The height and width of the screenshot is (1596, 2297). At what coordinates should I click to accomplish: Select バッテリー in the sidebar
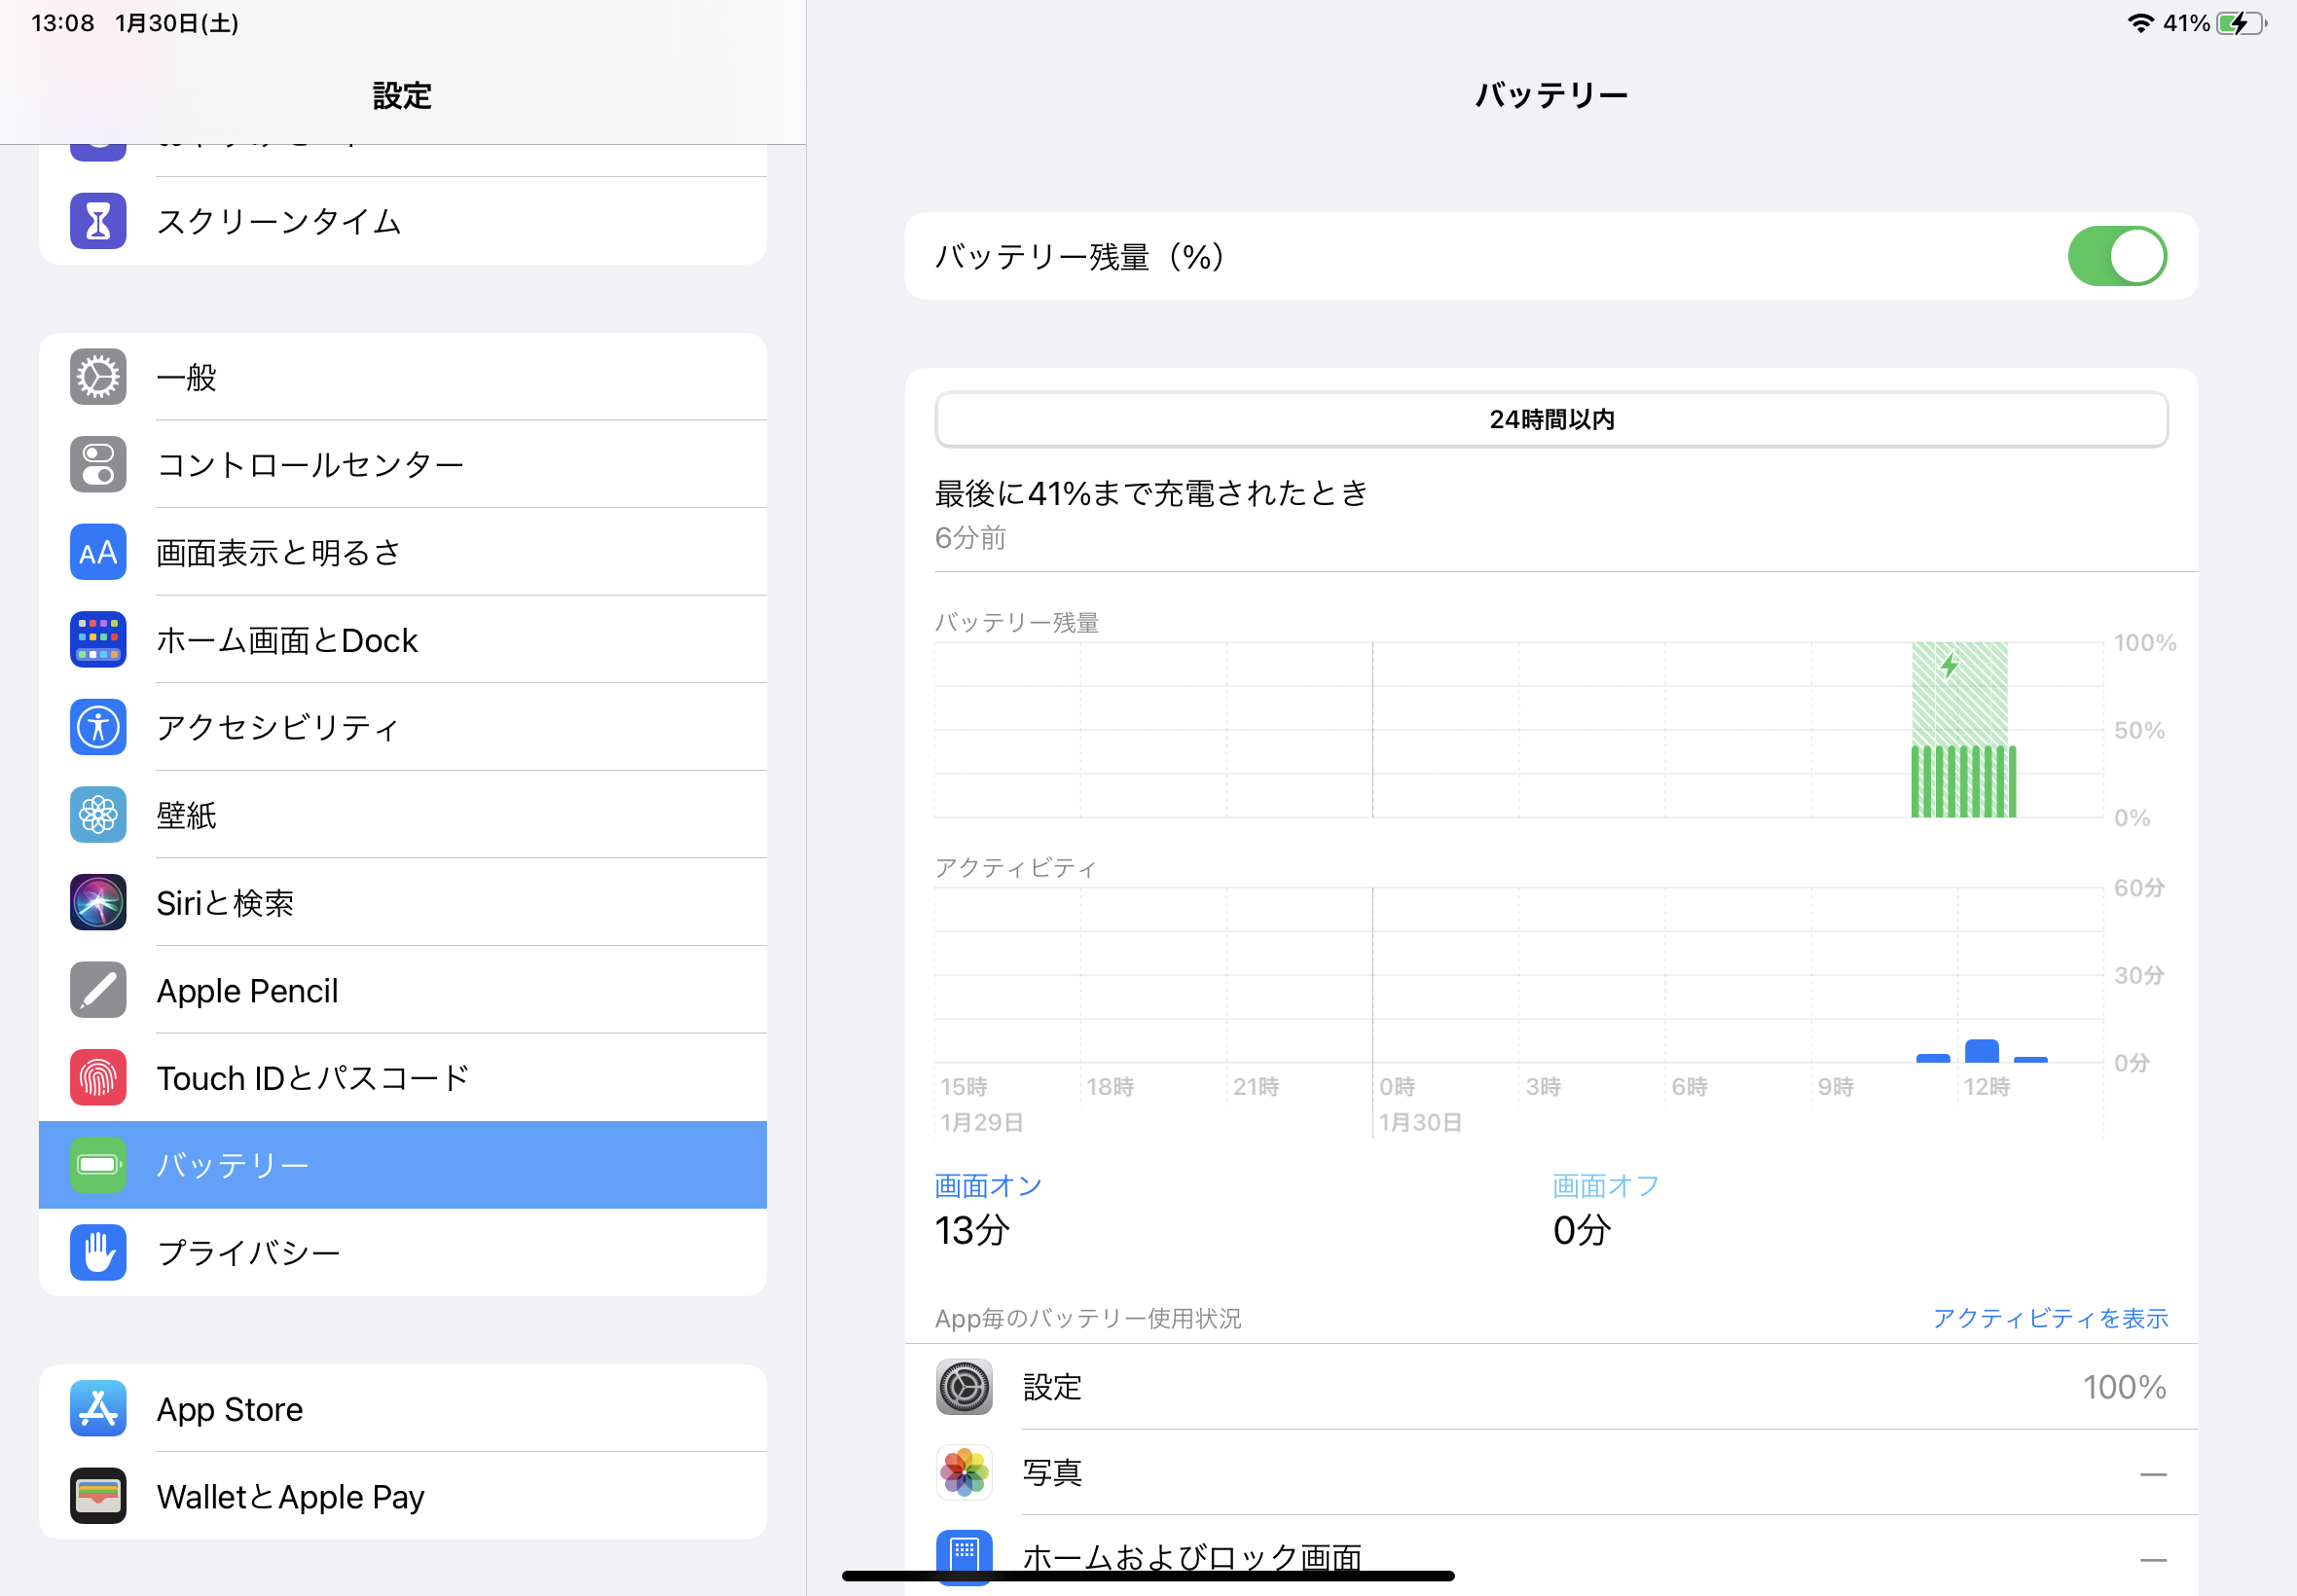coord(402,1164)
